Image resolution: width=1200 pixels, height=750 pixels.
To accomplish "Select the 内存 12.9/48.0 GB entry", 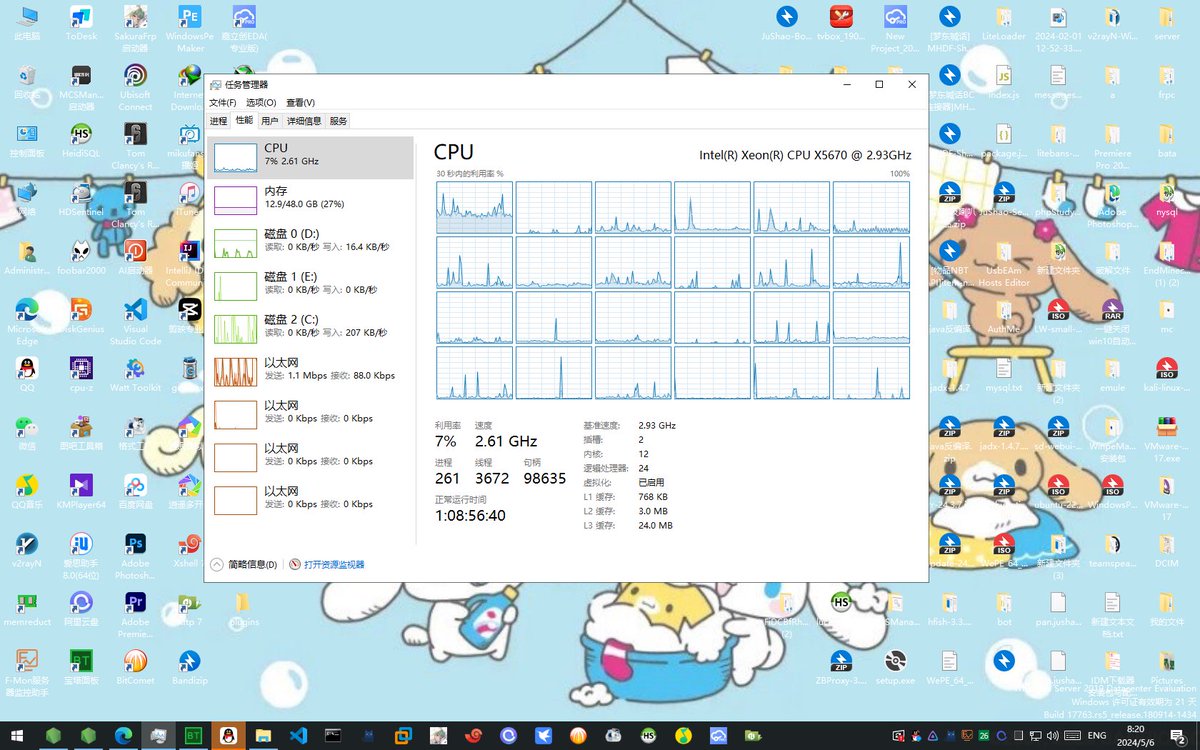I will (x=310, y=200).
